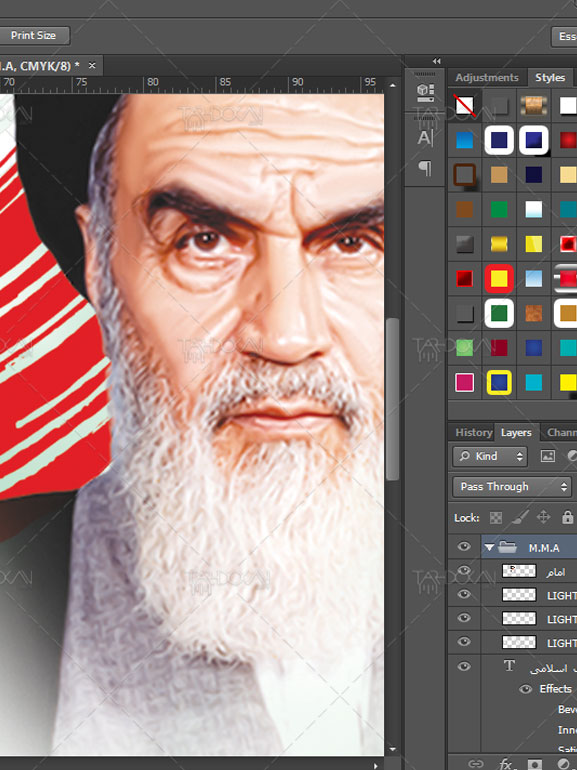Apply the blue square with yellow border style
This screenshot has height=770, width=577.
499,383
